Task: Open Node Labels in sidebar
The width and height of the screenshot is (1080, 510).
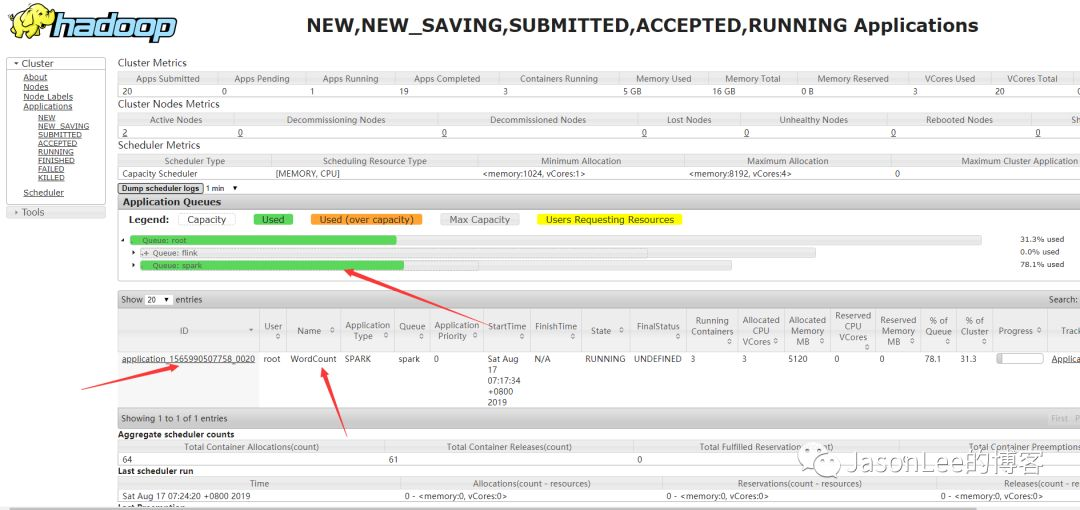Action: (x=48, y=96)
